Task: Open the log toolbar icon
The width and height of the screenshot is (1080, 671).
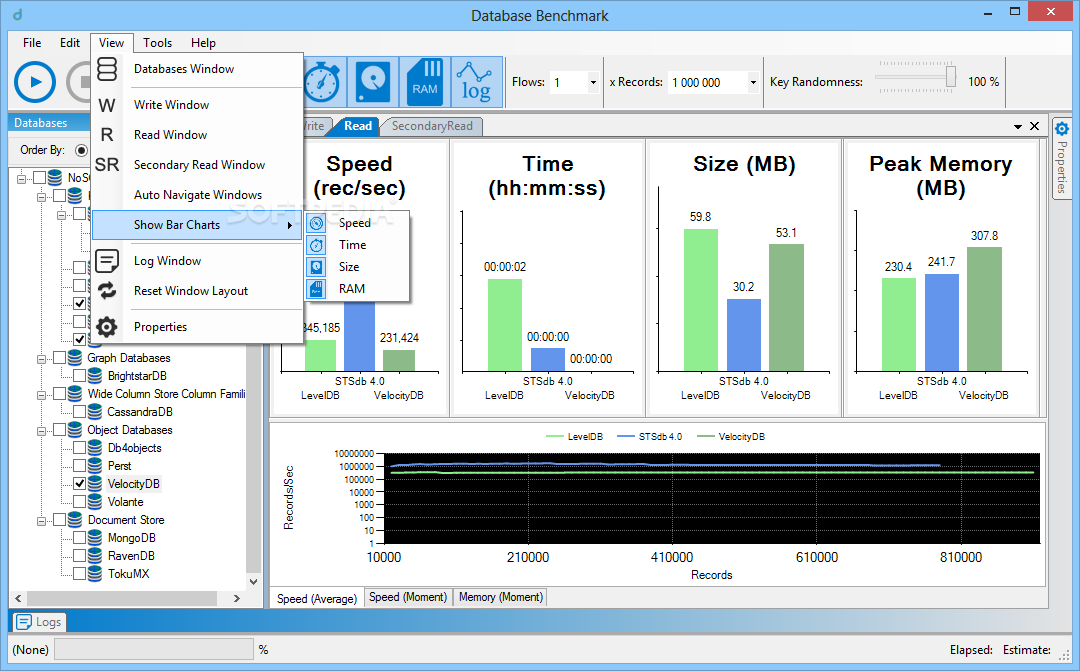Action: [476, 82]
